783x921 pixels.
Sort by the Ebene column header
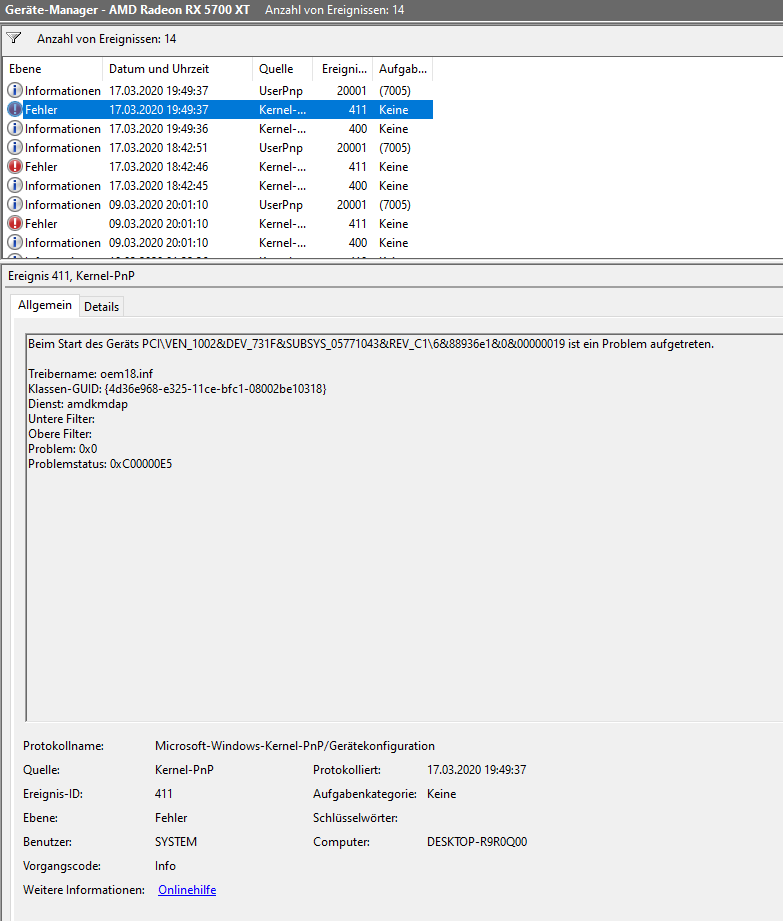53,69
